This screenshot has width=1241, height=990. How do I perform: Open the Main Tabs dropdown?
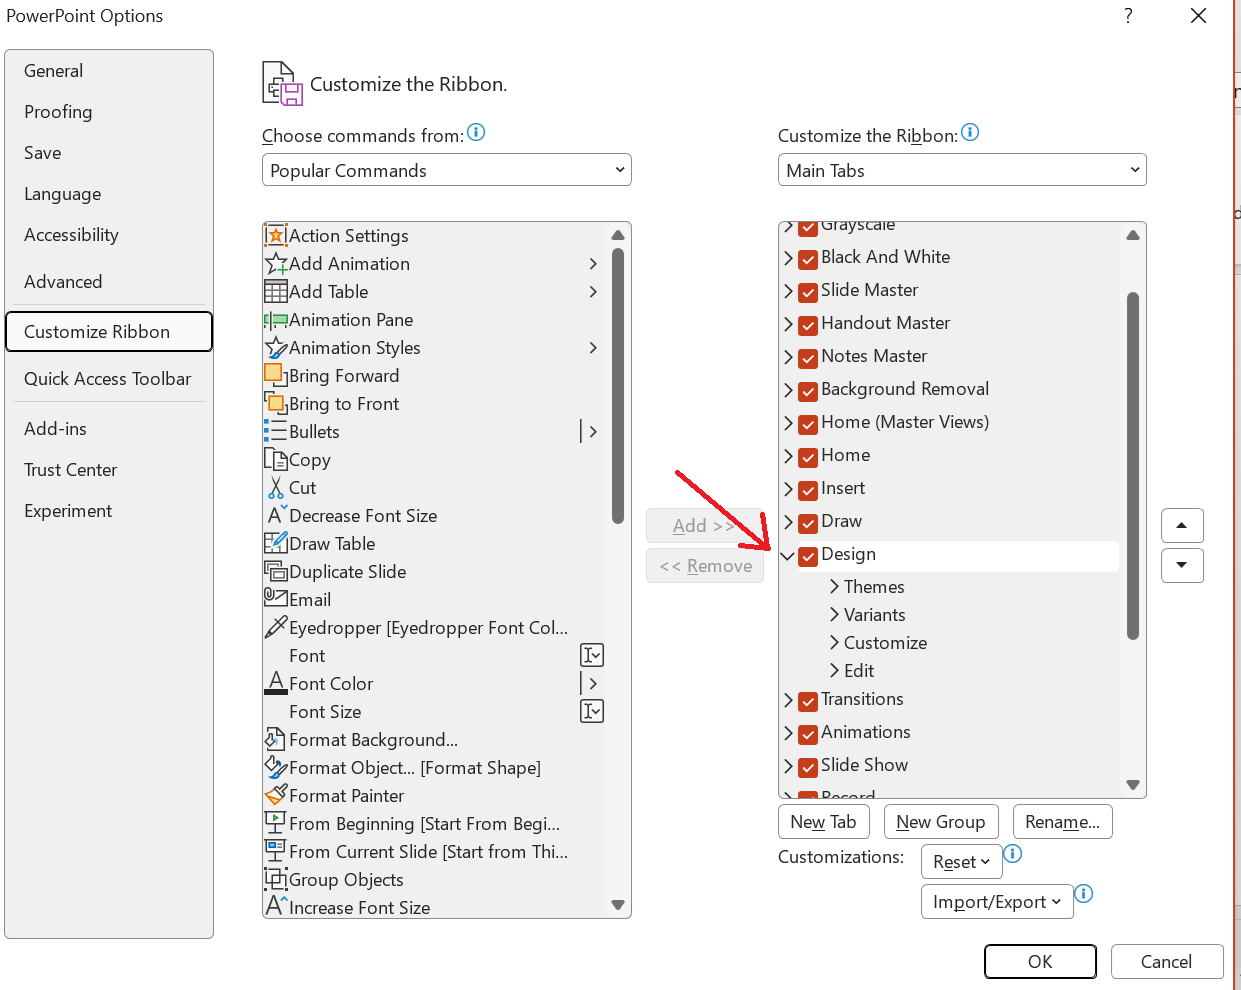click(962, 170)
